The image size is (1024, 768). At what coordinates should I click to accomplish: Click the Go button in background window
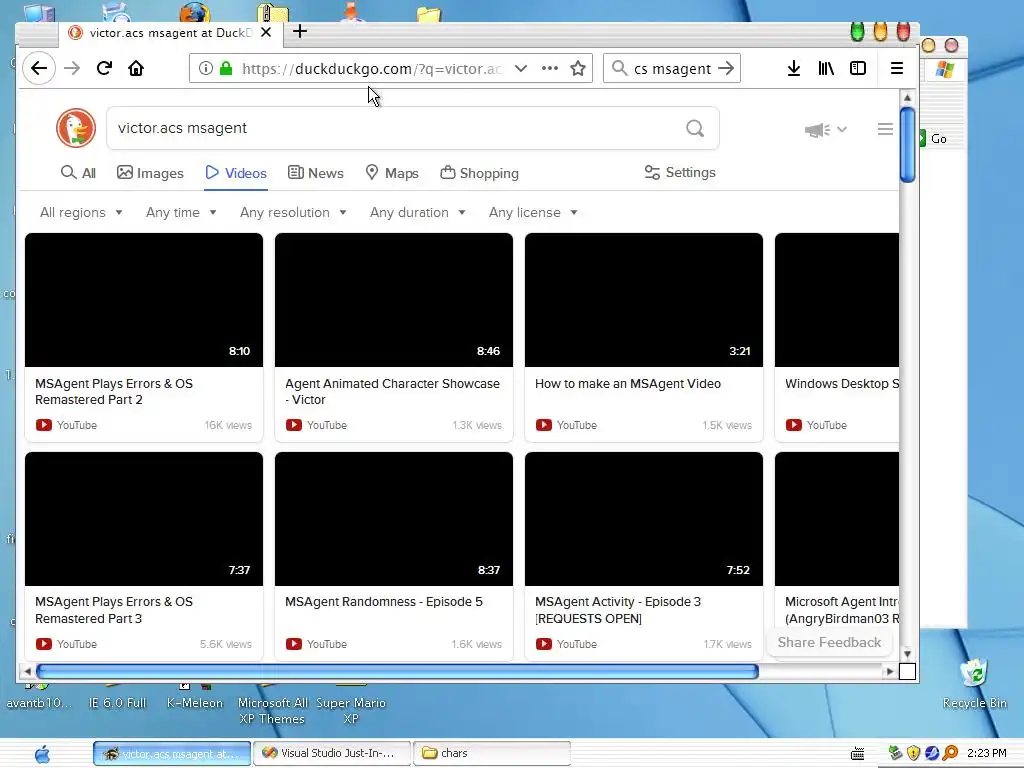[934, 138]
